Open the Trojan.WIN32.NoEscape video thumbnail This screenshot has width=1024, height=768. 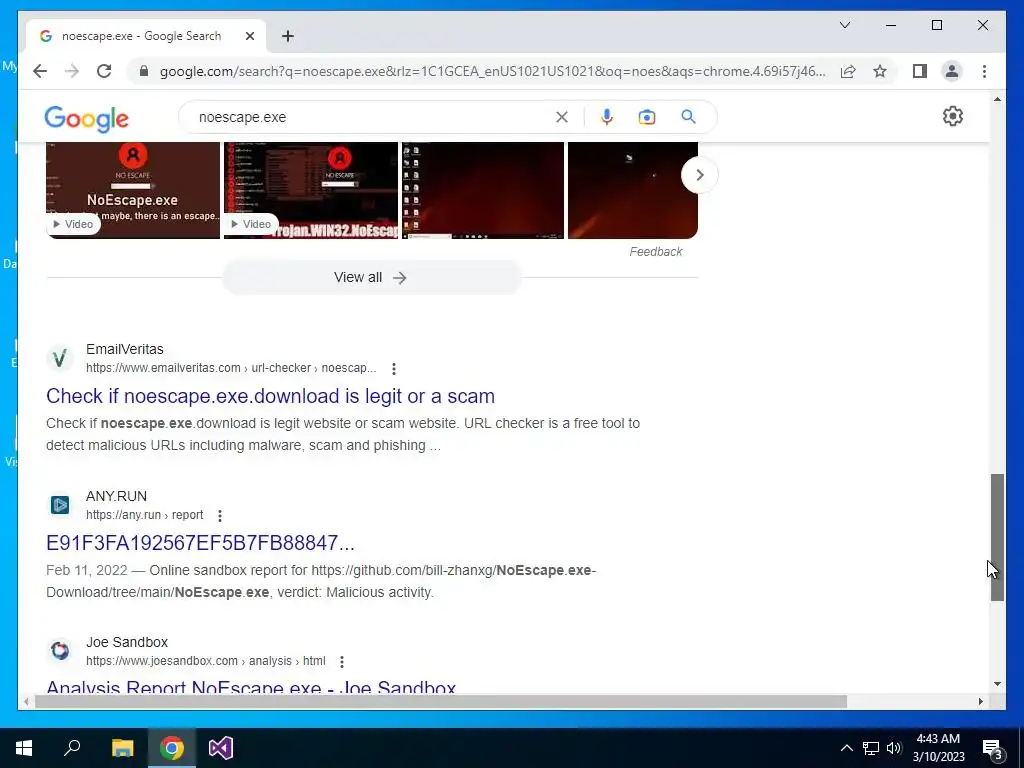click(x=311, y=190)
